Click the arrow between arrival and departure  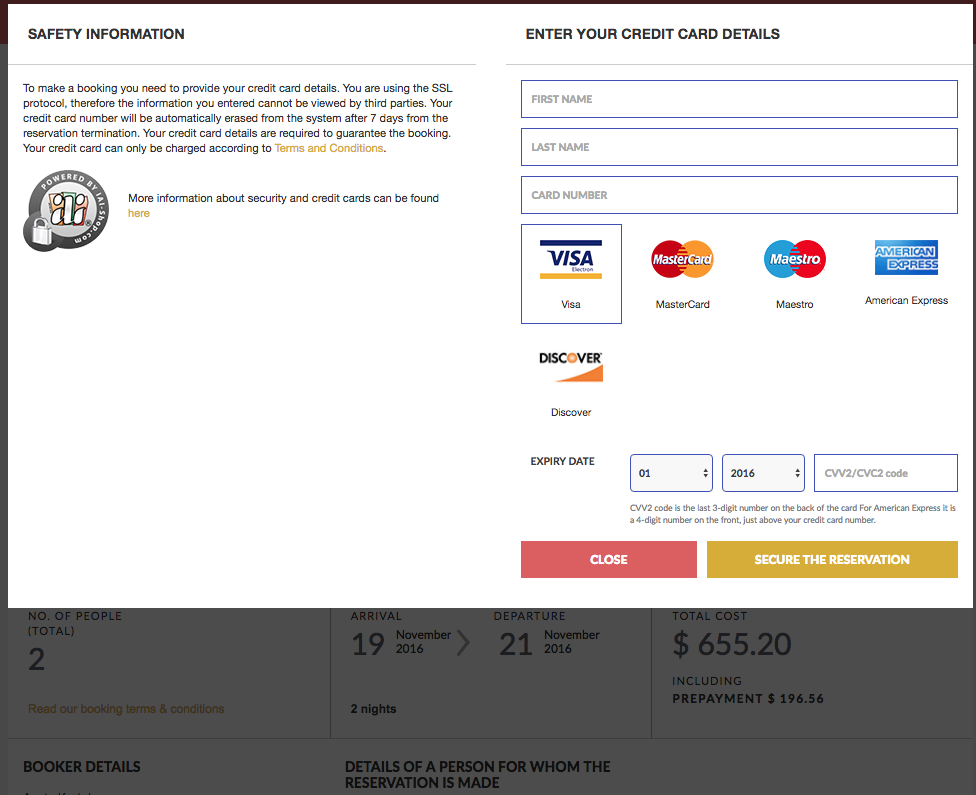(463, 642)
